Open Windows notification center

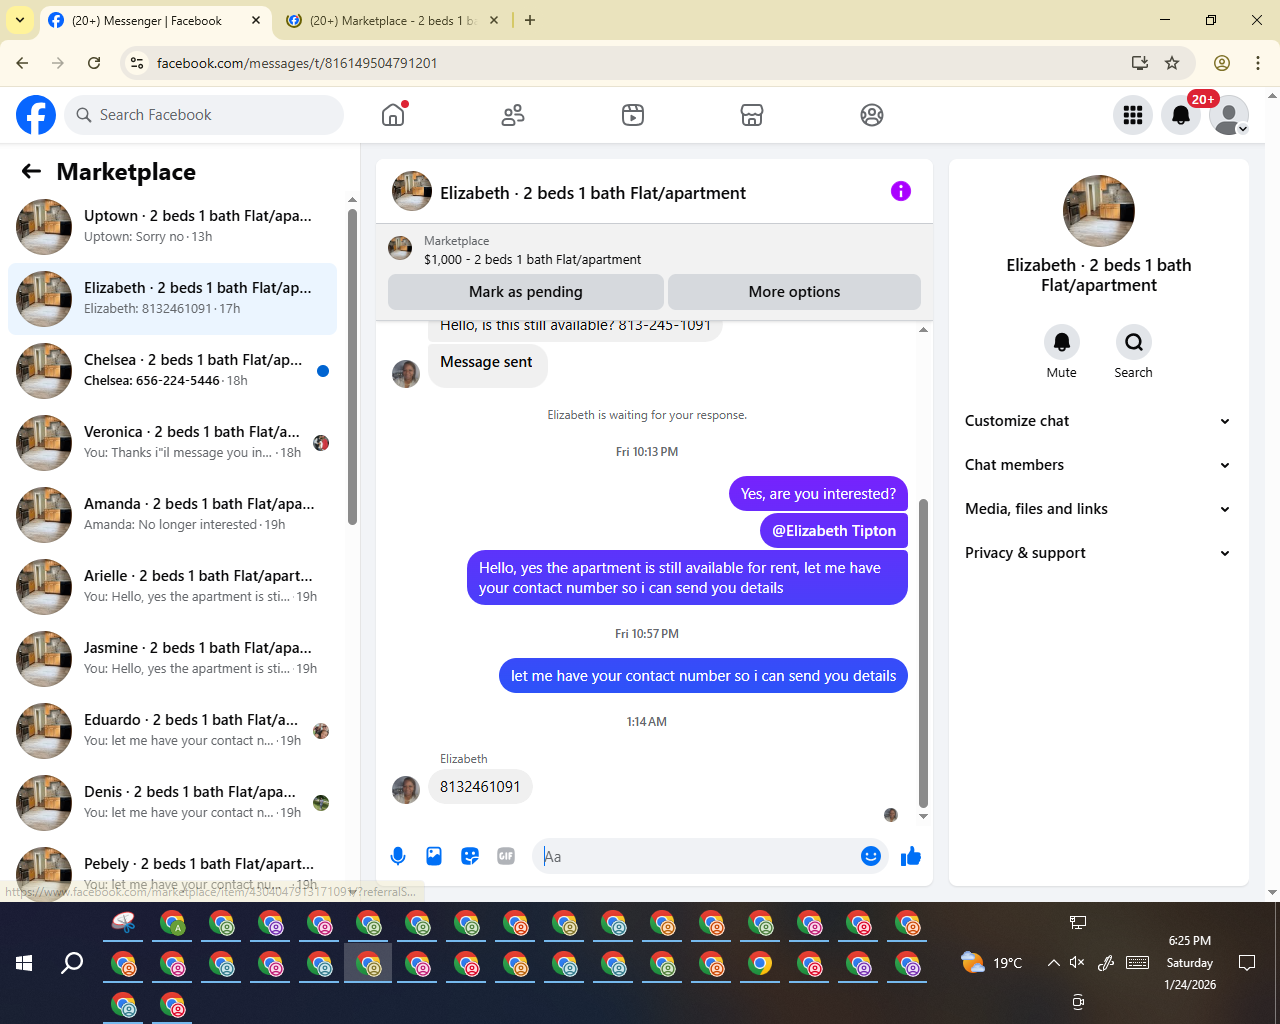(1246, 963)
